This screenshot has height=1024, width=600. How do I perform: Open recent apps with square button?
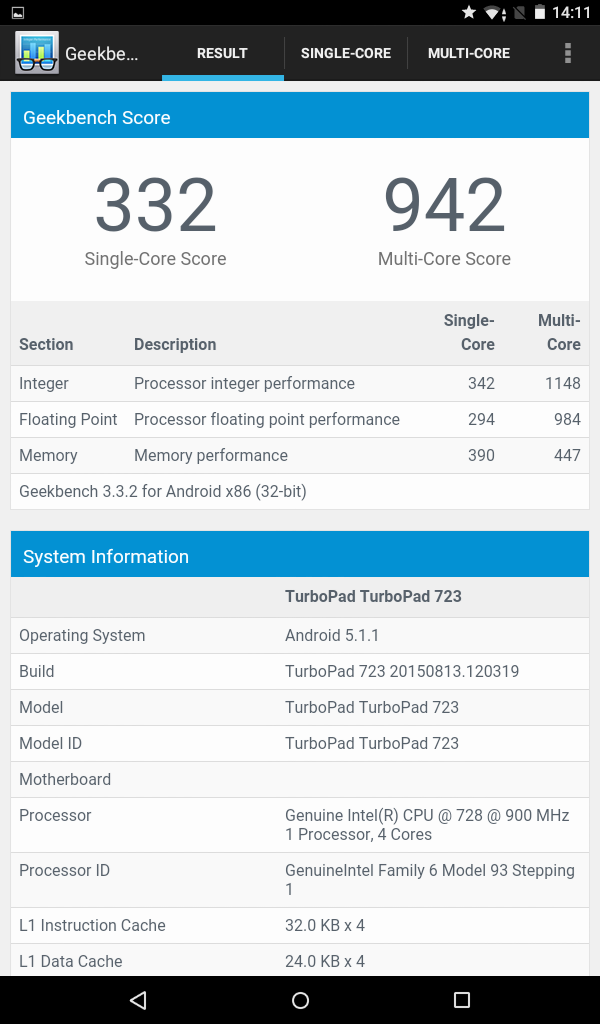(x=461, y=1000)
